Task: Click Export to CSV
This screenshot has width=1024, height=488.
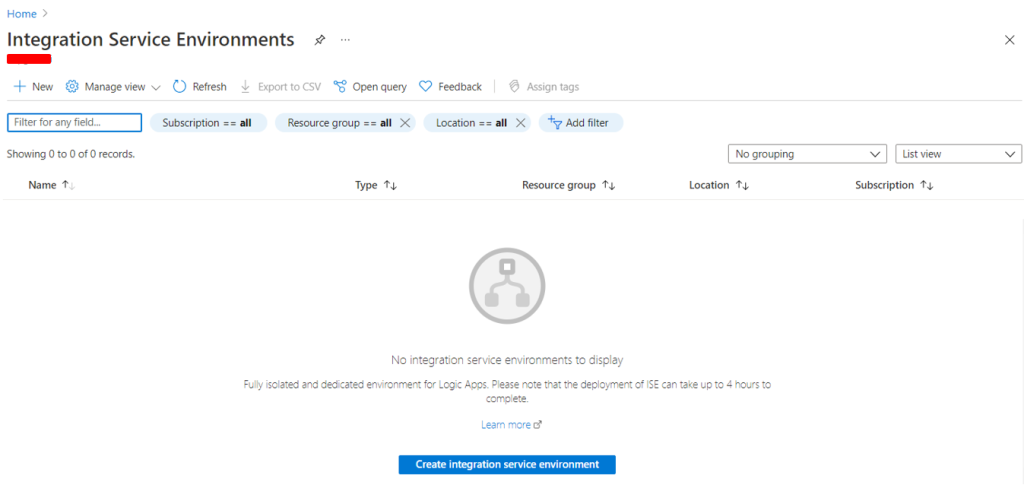Action: (x=281, y=87)
